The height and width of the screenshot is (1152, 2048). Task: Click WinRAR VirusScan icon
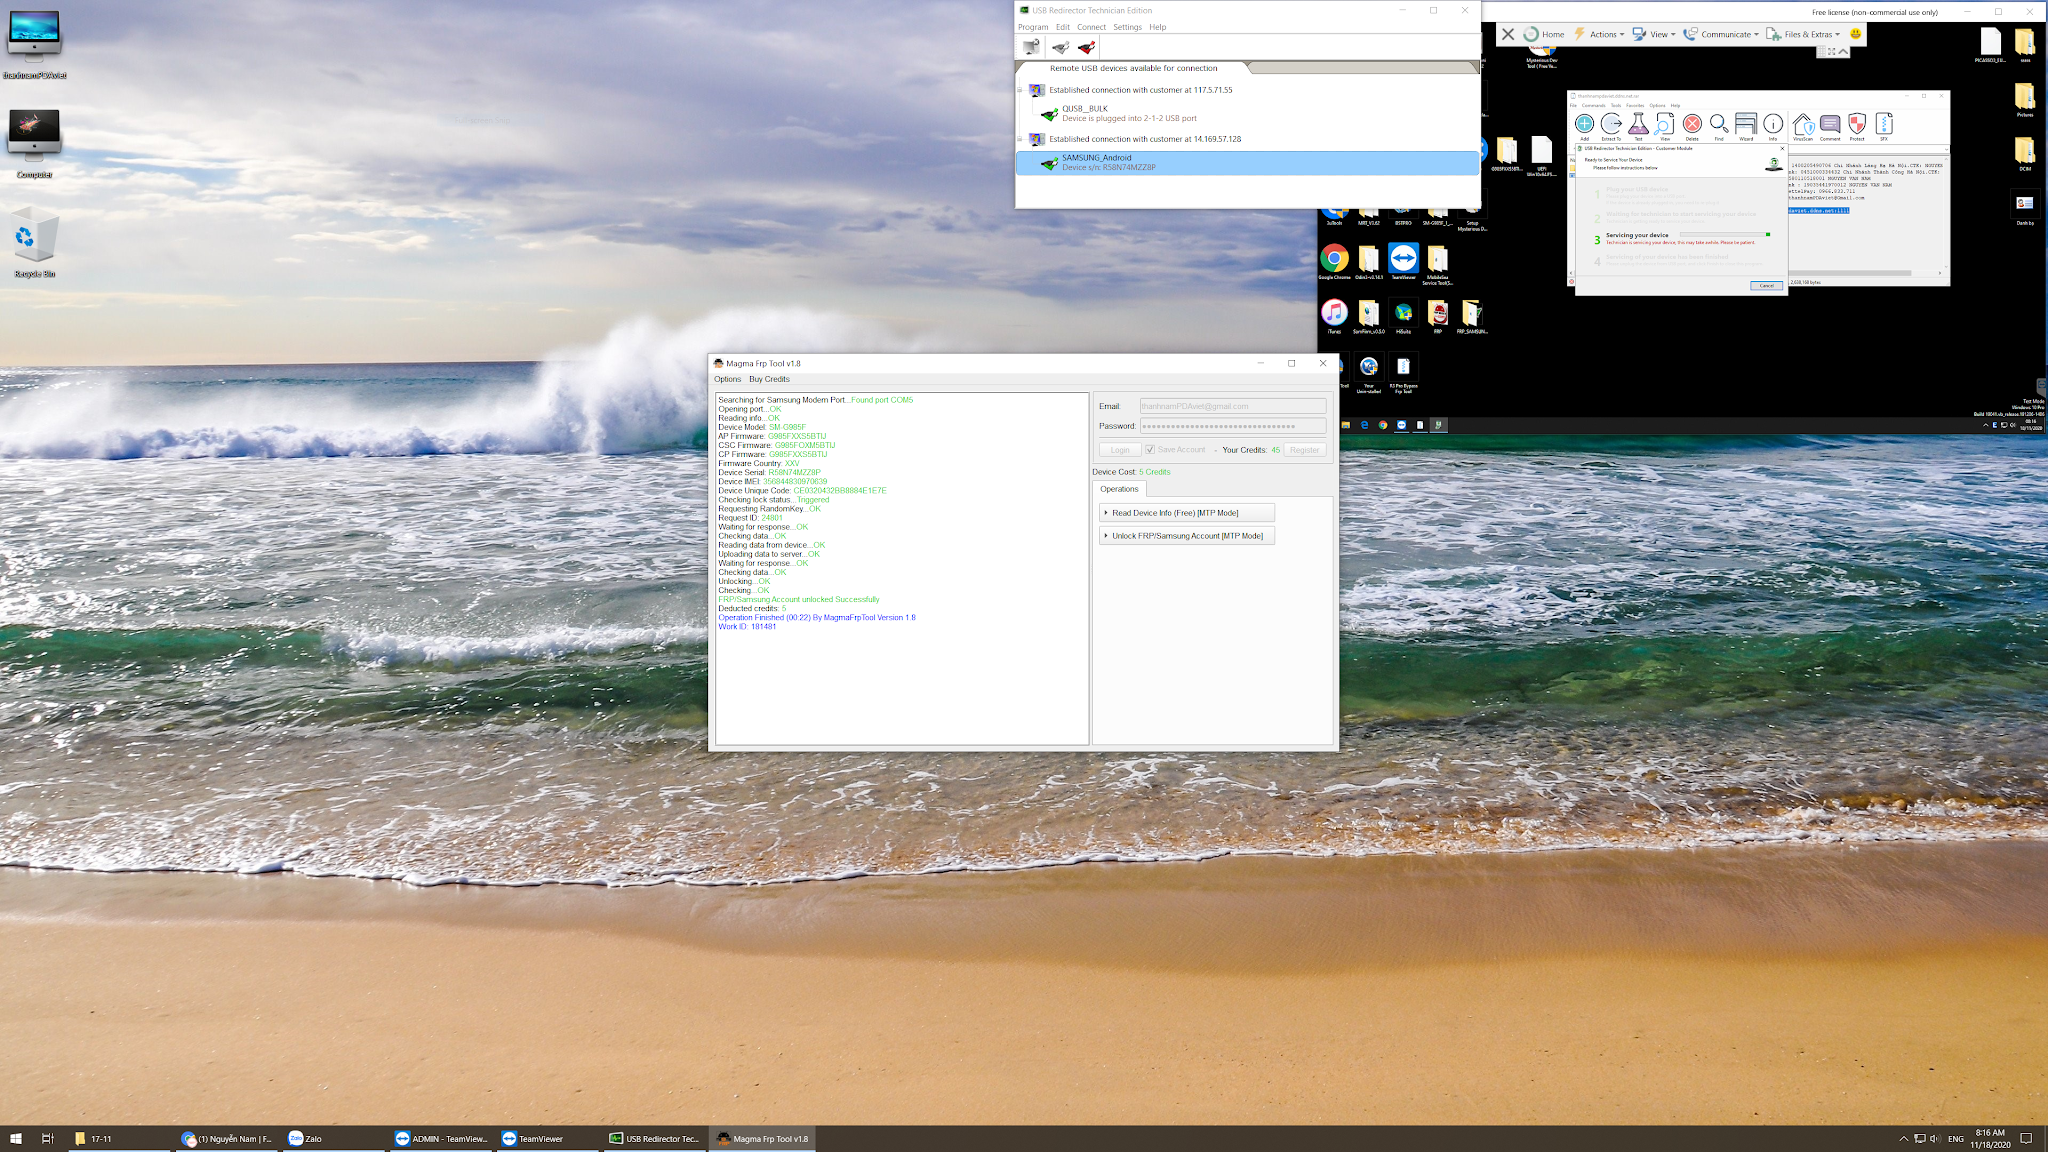[x=1802, y=125]
